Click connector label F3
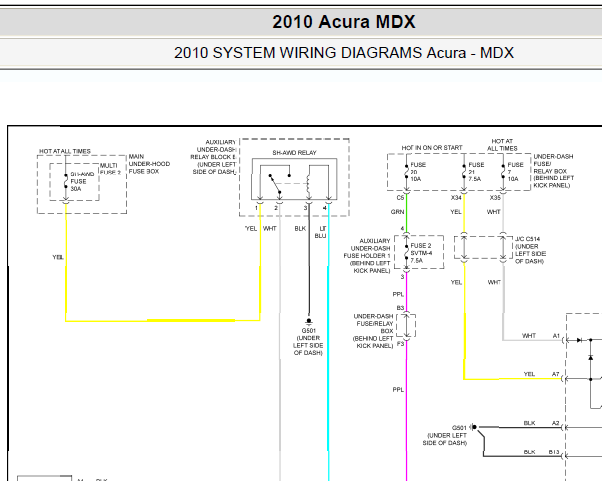 [400, 344]
